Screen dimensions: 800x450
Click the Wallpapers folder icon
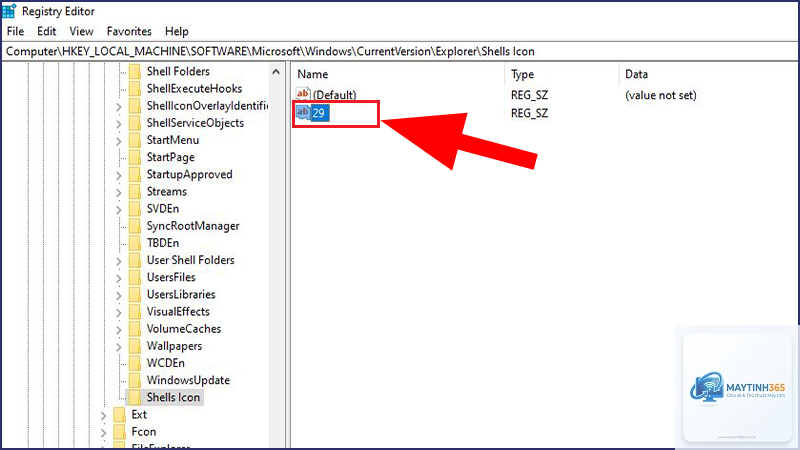coord(135,346)
